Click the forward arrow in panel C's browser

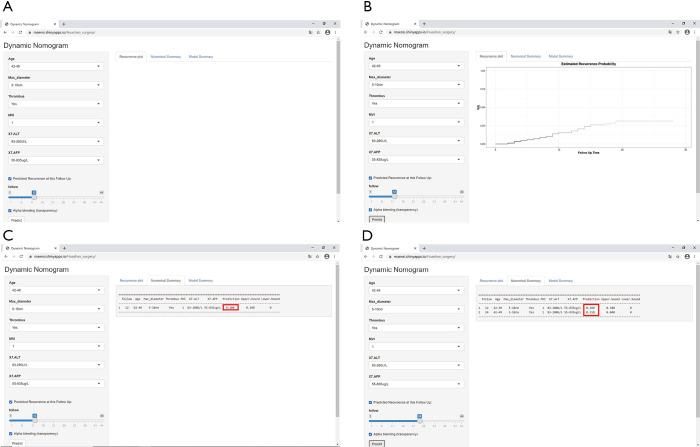(13, 257)
